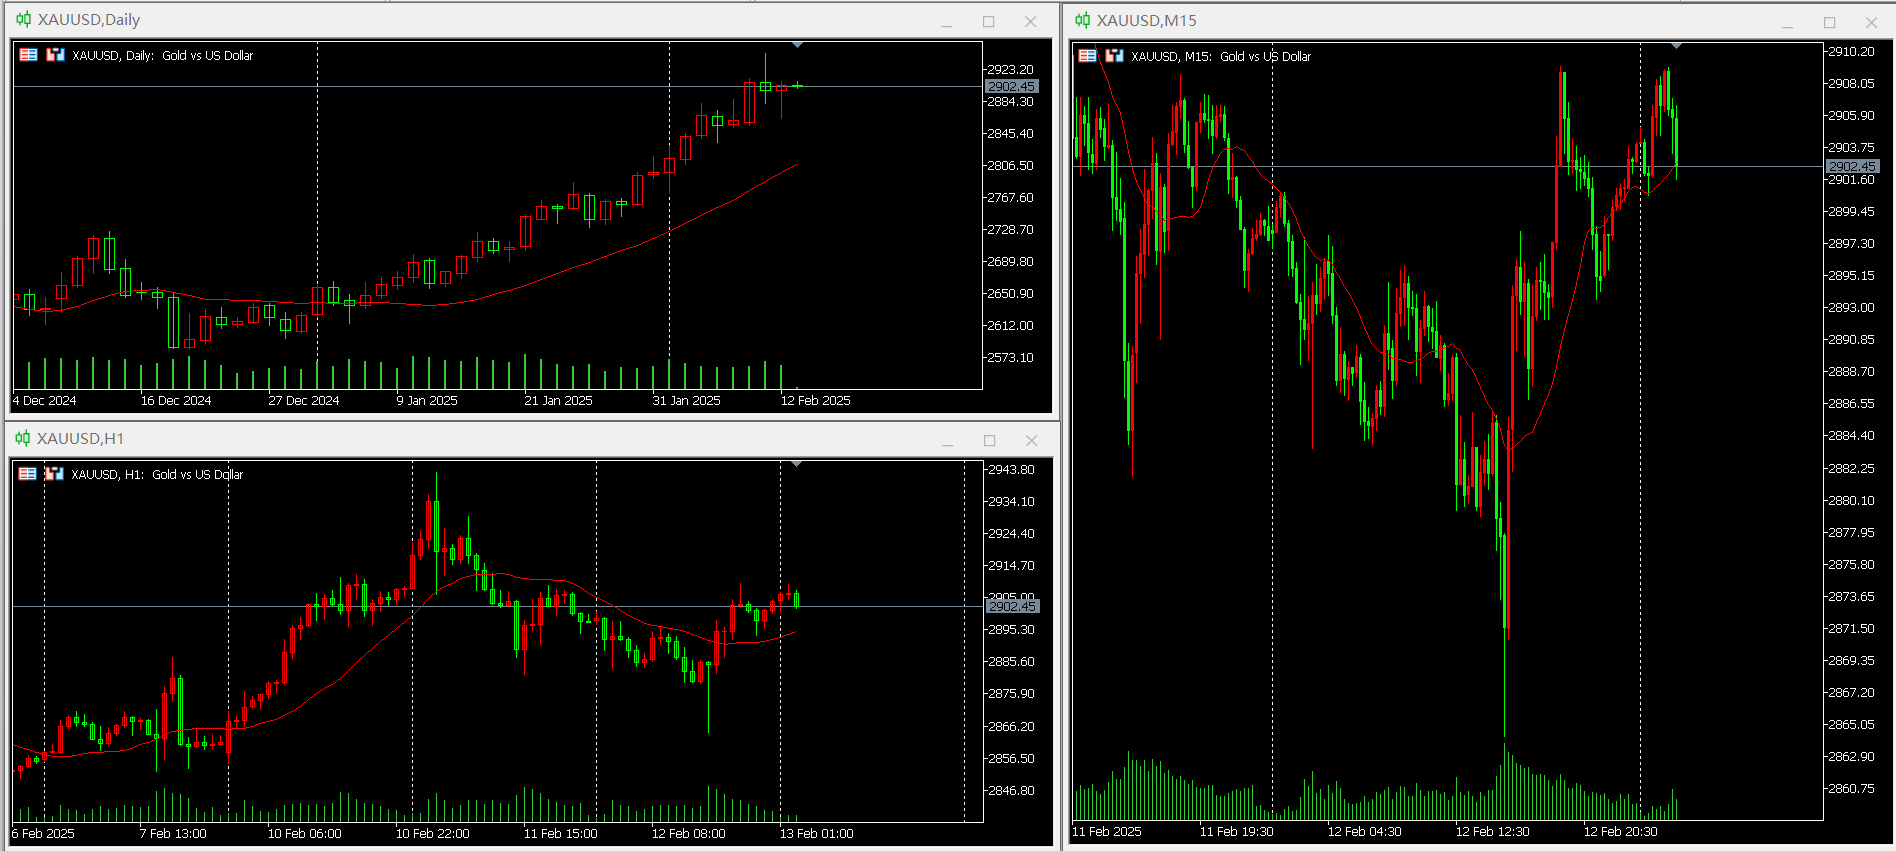Screen dimensions: 1896x851
Task: Click date label 4 Dec 2024 on Daily chart
Action: [45, 401]
